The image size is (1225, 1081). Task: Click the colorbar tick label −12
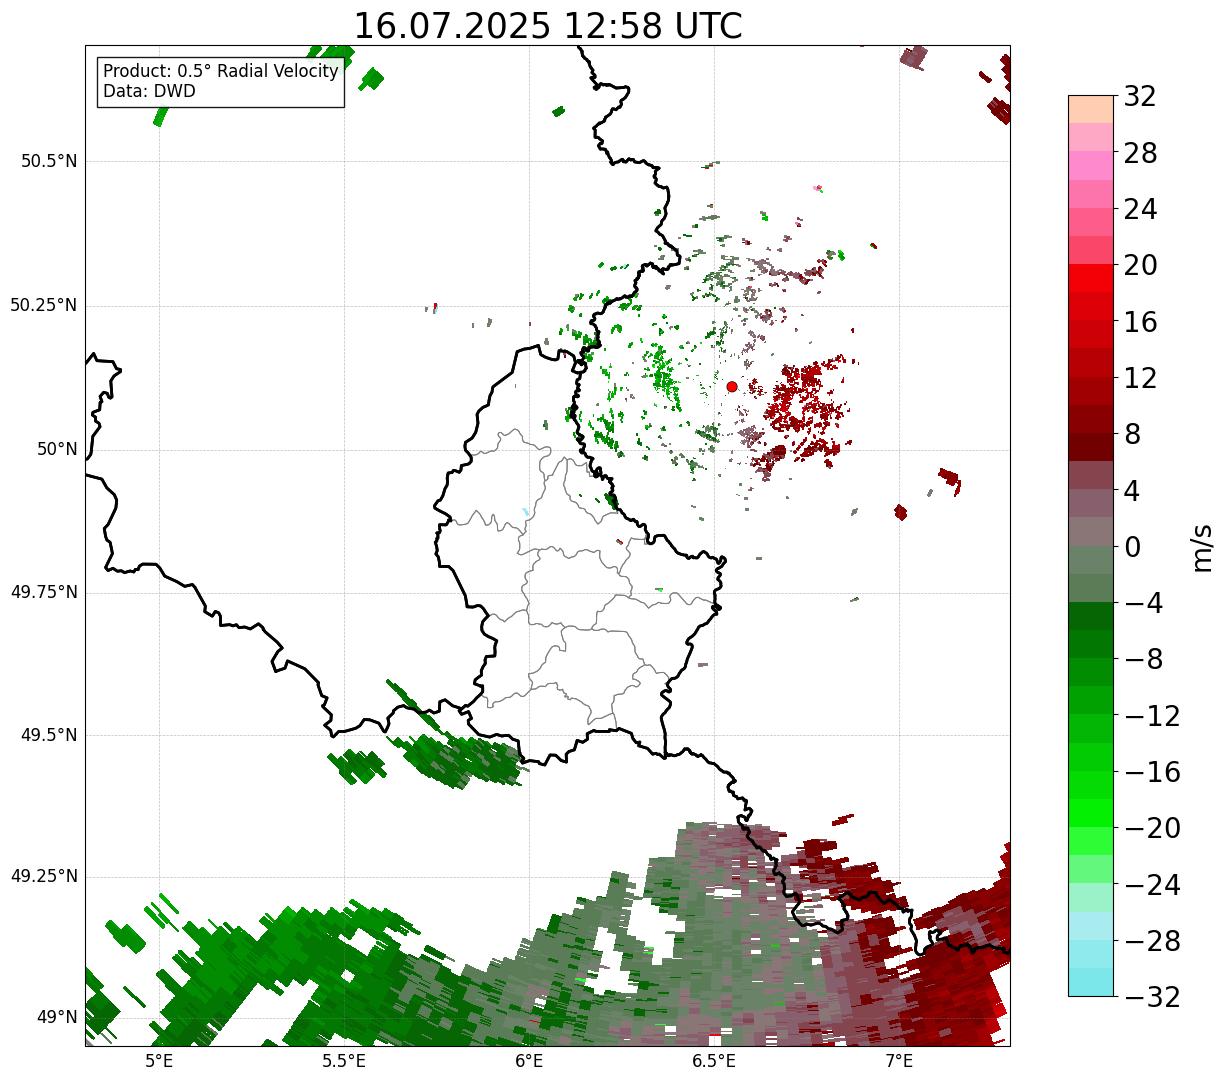pyautogui.click(x=1152, y=716)
